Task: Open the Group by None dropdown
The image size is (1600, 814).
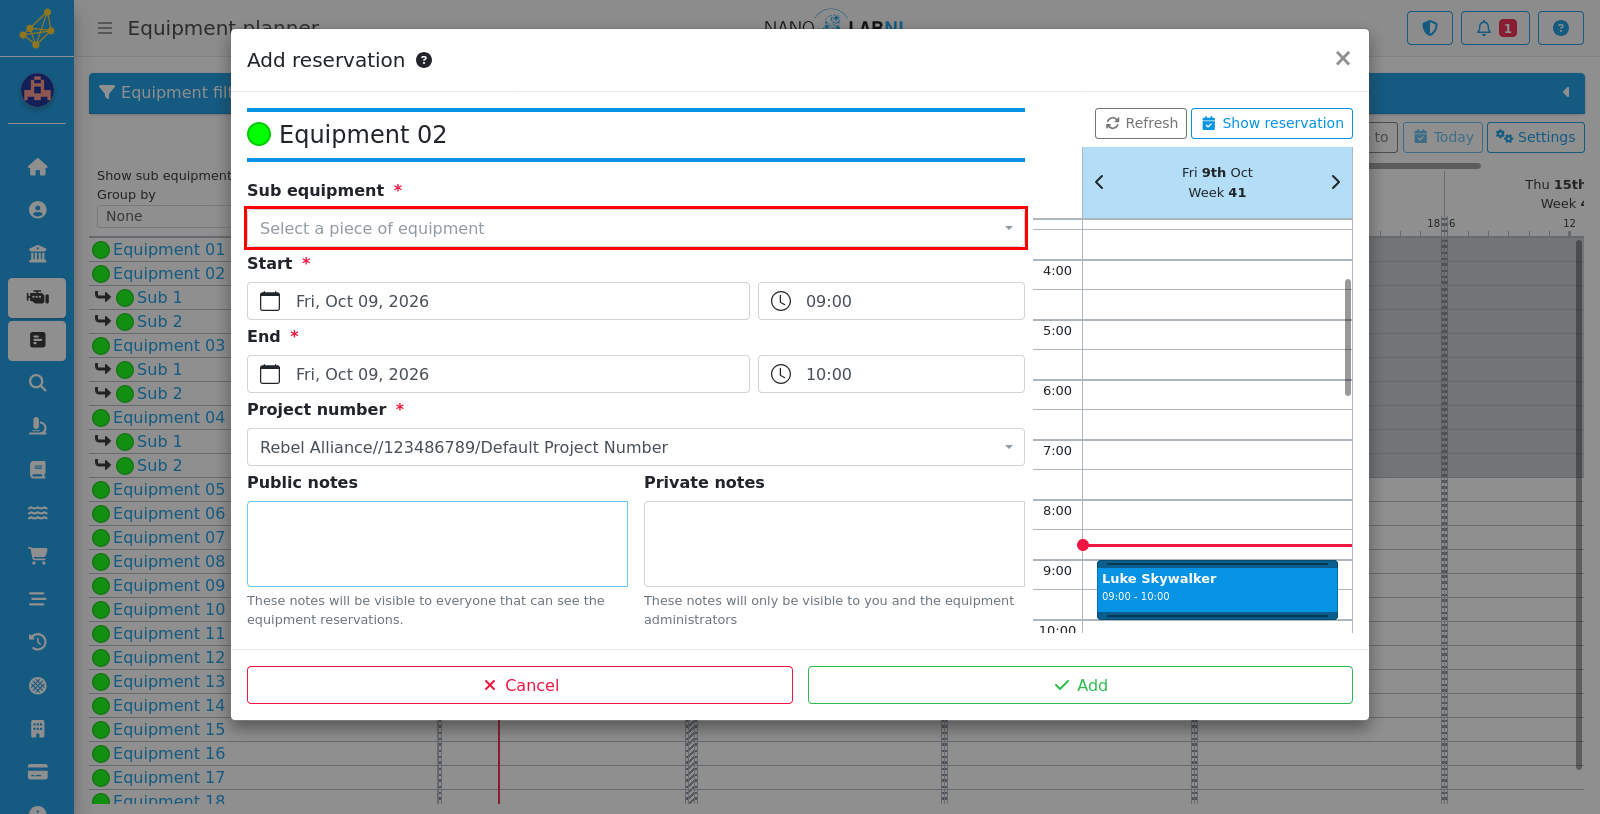Action: click(x=165, y=216)
